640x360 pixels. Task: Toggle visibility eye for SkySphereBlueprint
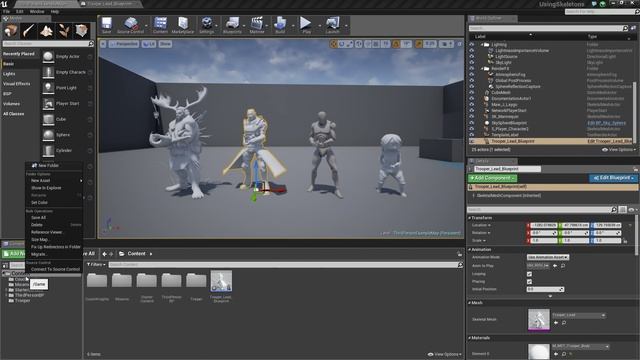tap(472, 123)
